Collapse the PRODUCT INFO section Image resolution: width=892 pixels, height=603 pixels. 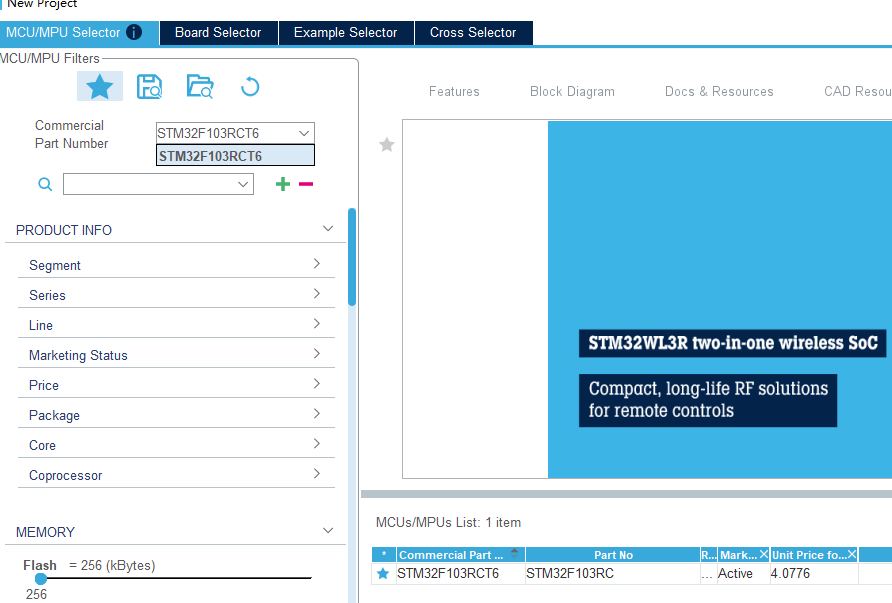click(x=328, y=229)
